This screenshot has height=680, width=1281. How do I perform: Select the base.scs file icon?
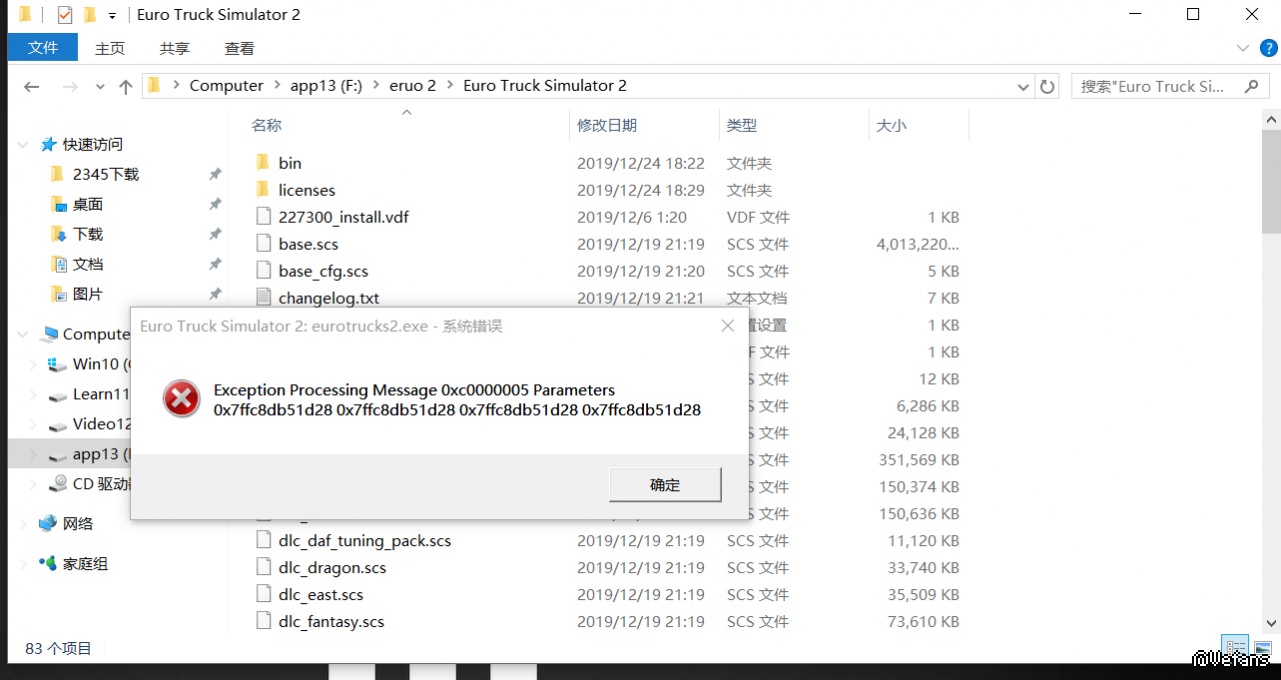tap(263, 243)
